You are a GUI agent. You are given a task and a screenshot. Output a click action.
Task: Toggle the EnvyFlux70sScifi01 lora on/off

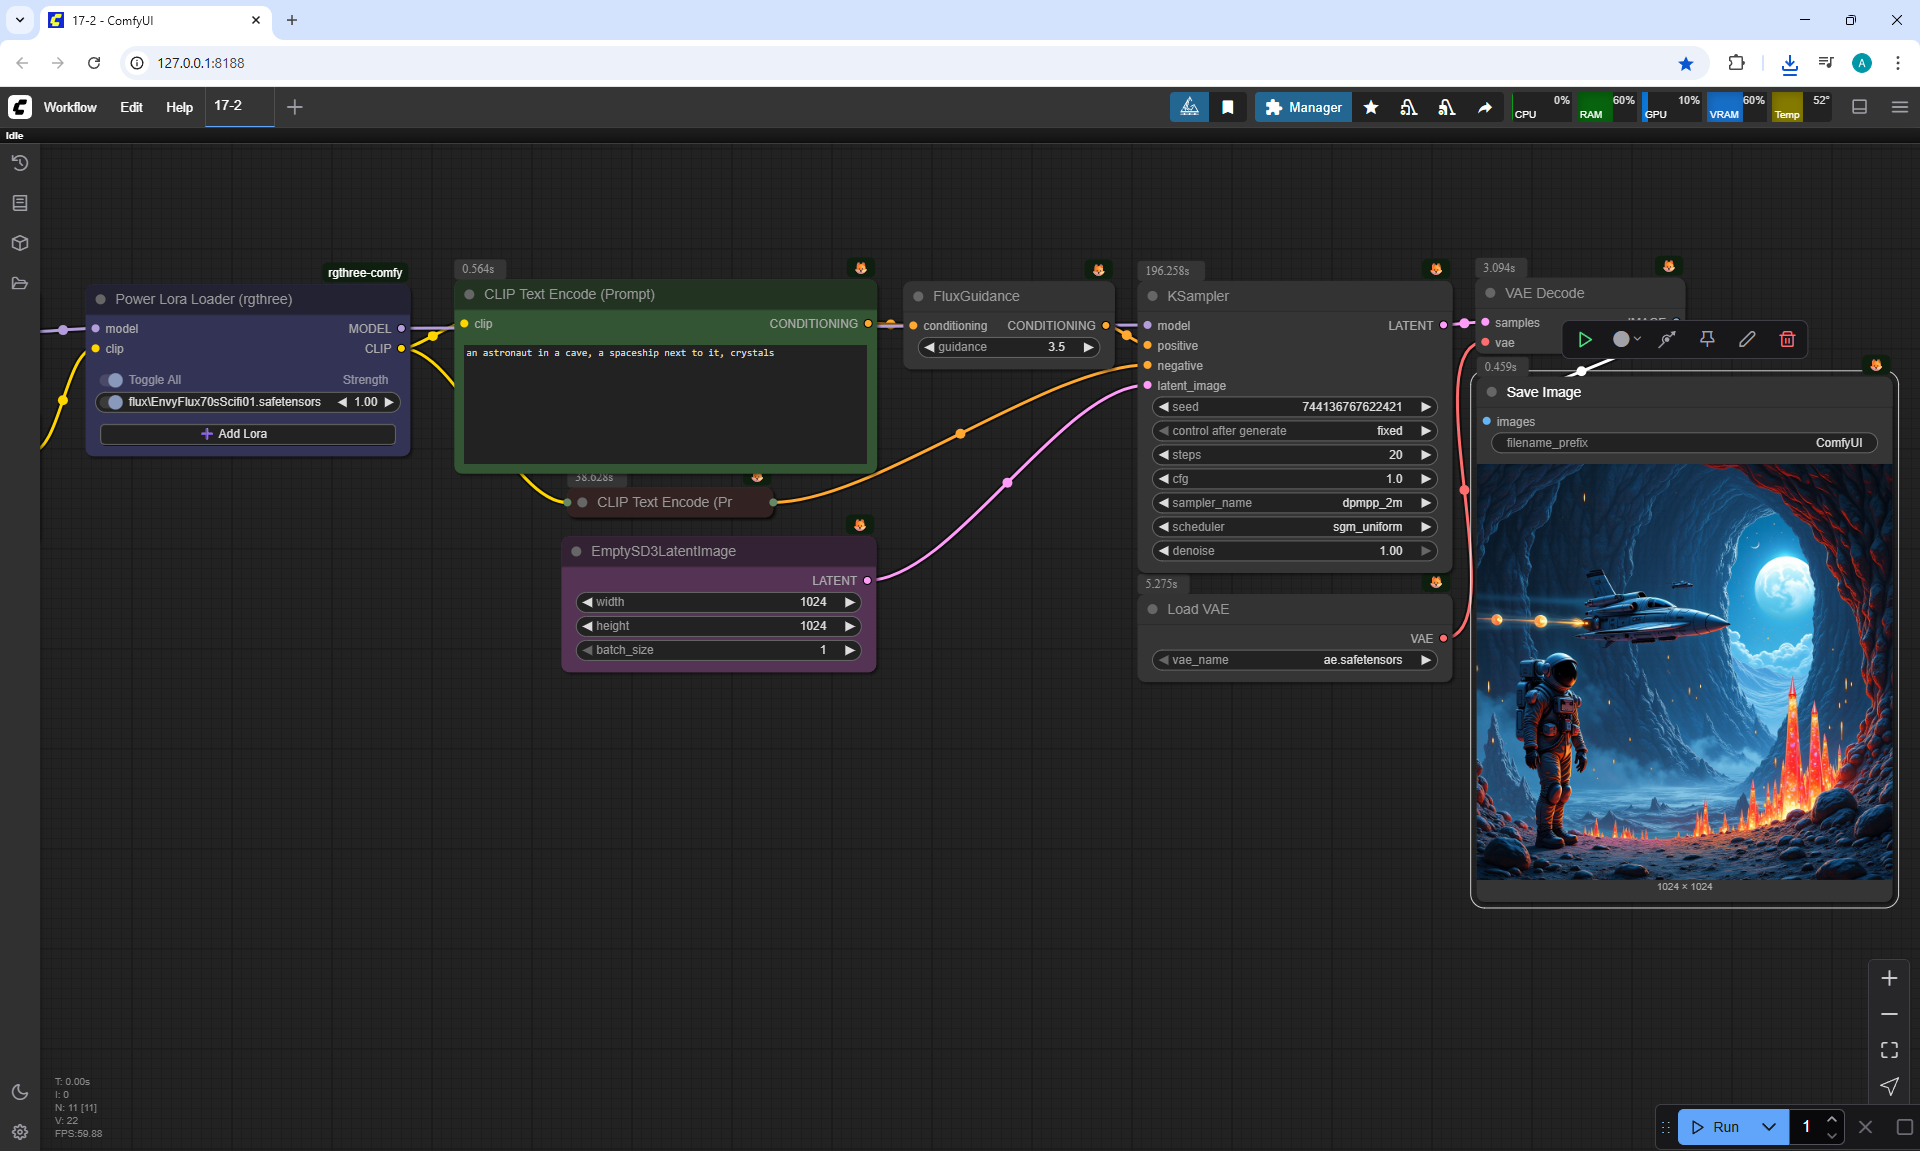(x=113, y=402)
